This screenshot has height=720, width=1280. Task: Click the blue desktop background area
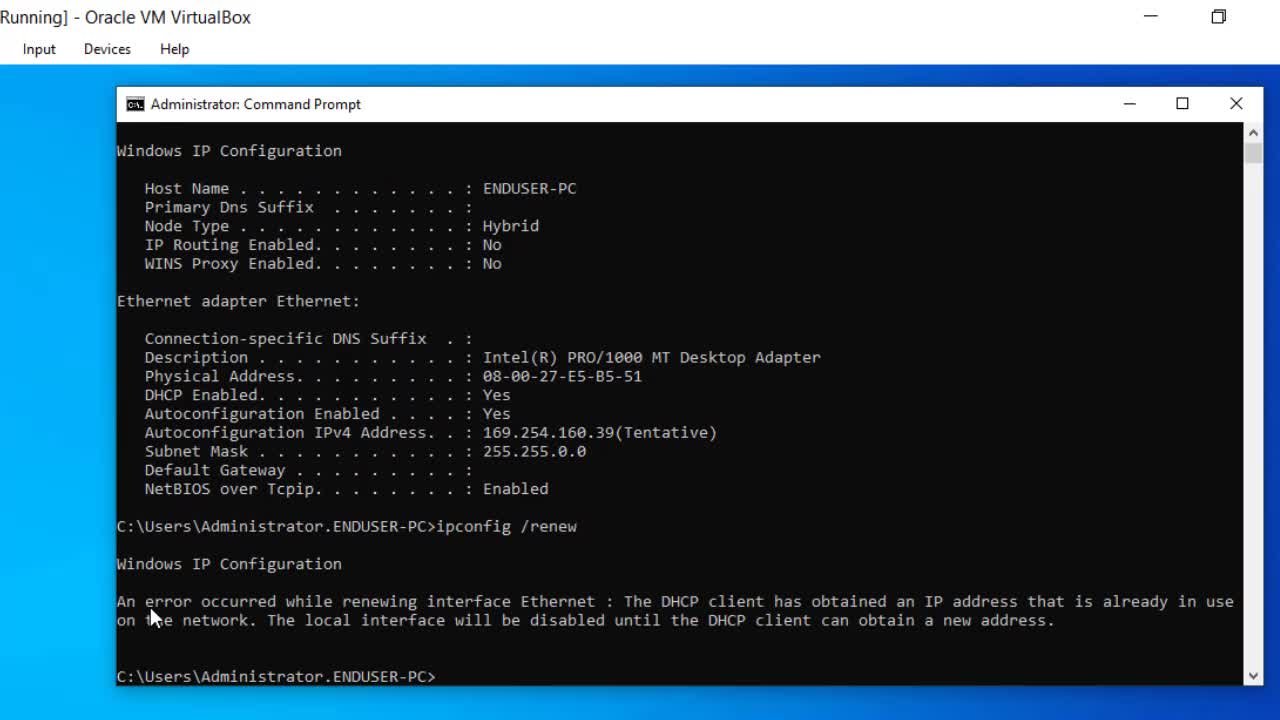(55, 400)
